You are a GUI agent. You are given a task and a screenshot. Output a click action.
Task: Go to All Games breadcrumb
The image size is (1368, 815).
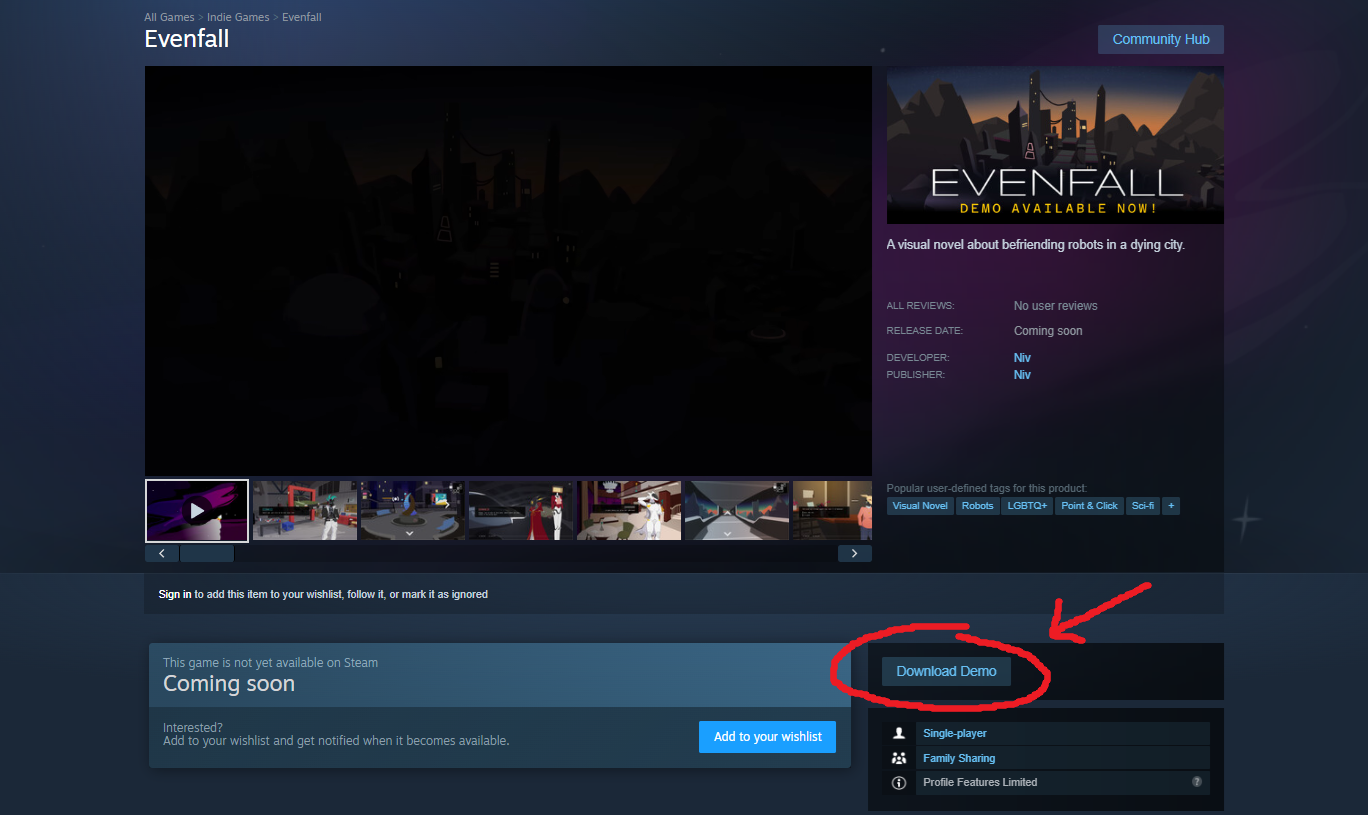pos(169,17)
